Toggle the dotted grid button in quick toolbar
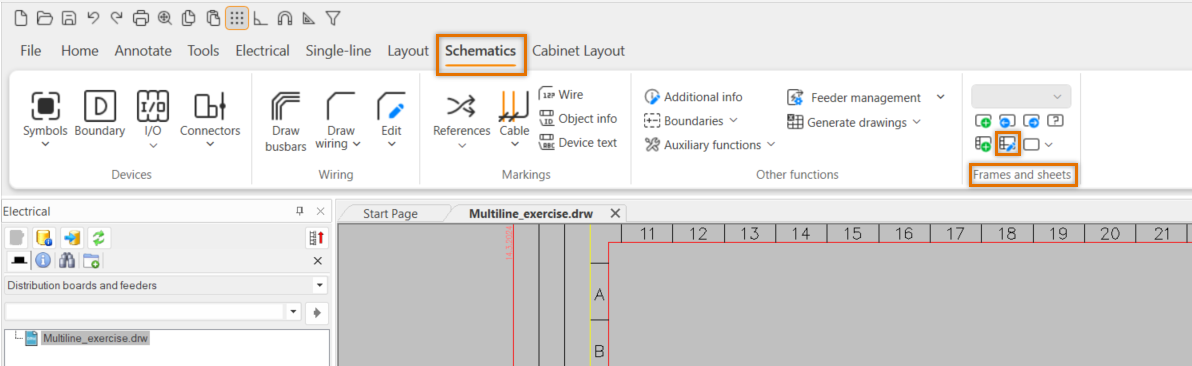1192x366 pixels. pyautogui.click(x=237, y=18)
